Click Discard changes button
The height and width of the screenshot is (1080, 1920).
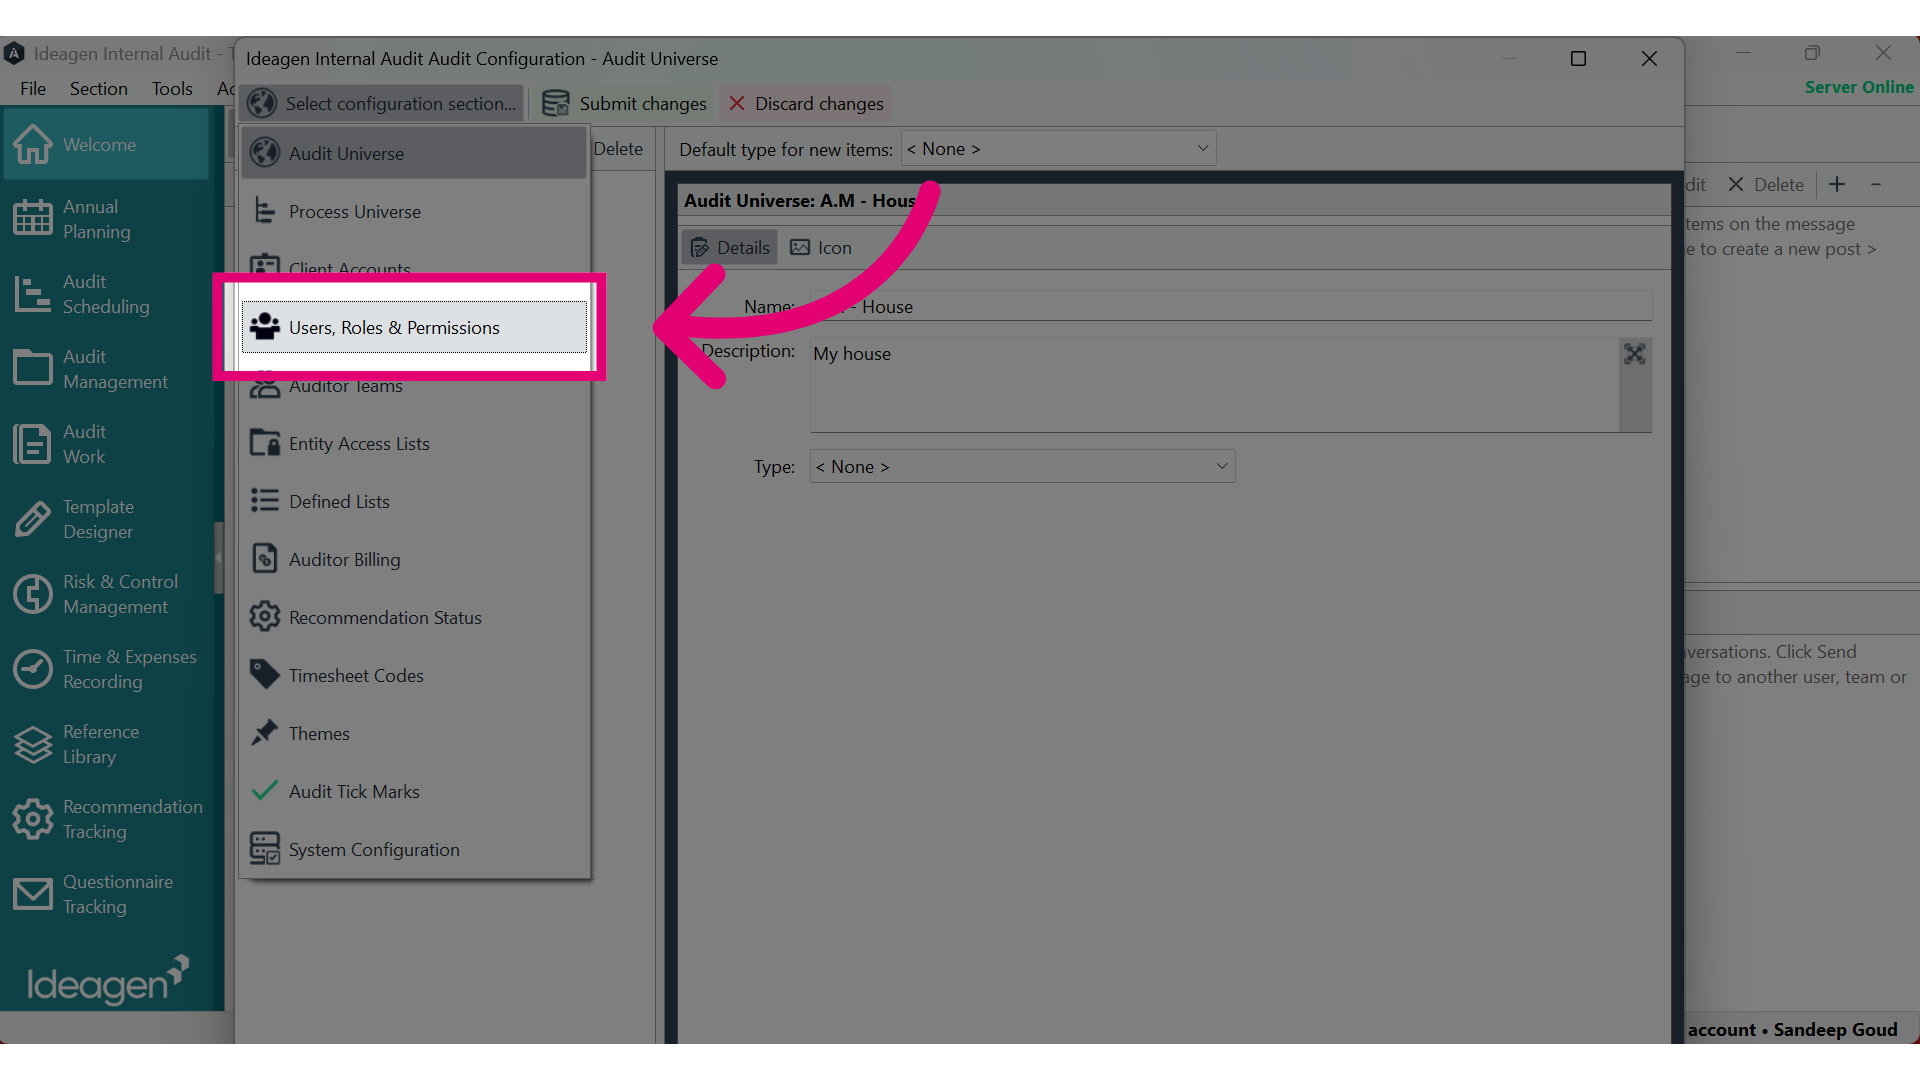pos(806,103)
